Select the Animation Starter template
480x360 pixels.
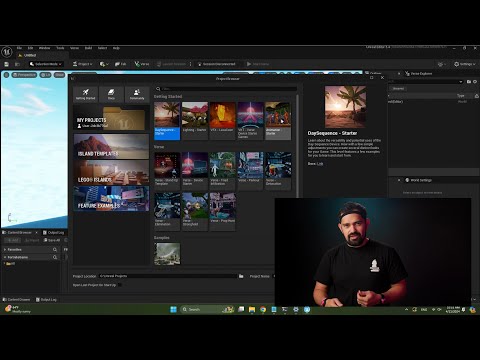coord(278,121)
